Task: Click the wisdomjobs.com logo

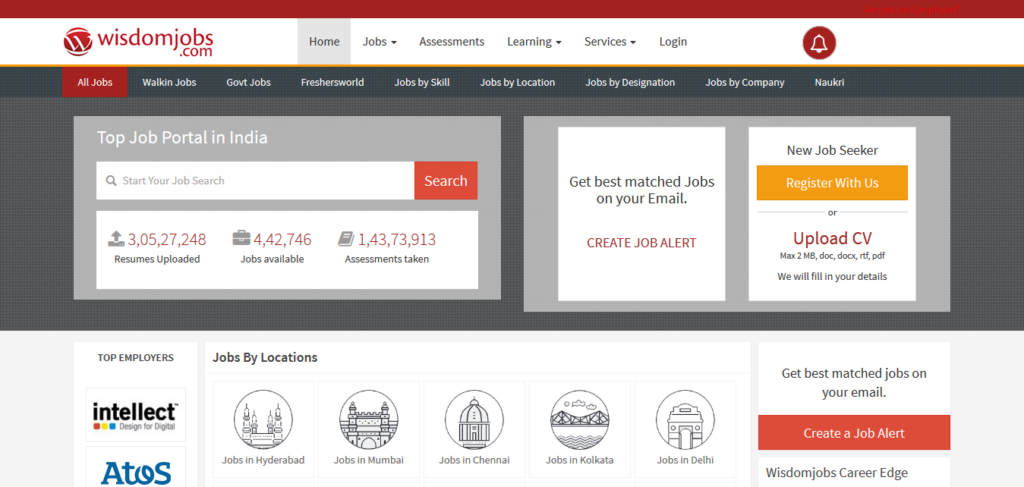Action: 138,42
